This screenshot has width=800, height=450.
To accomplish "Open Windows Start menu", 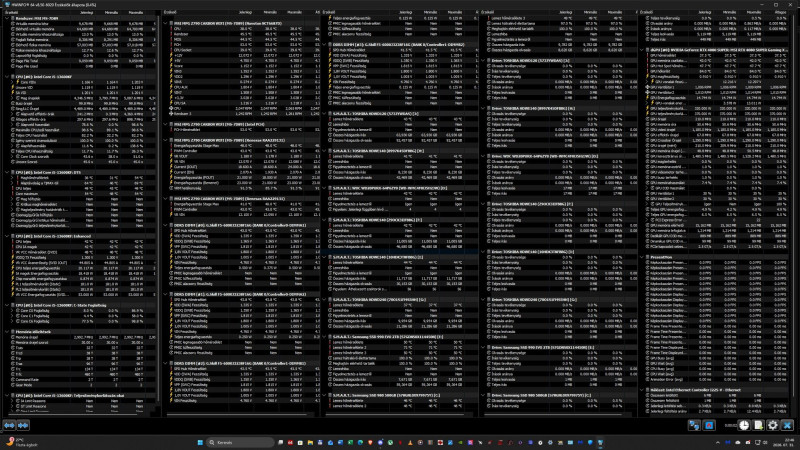I will tap(200, 442).
